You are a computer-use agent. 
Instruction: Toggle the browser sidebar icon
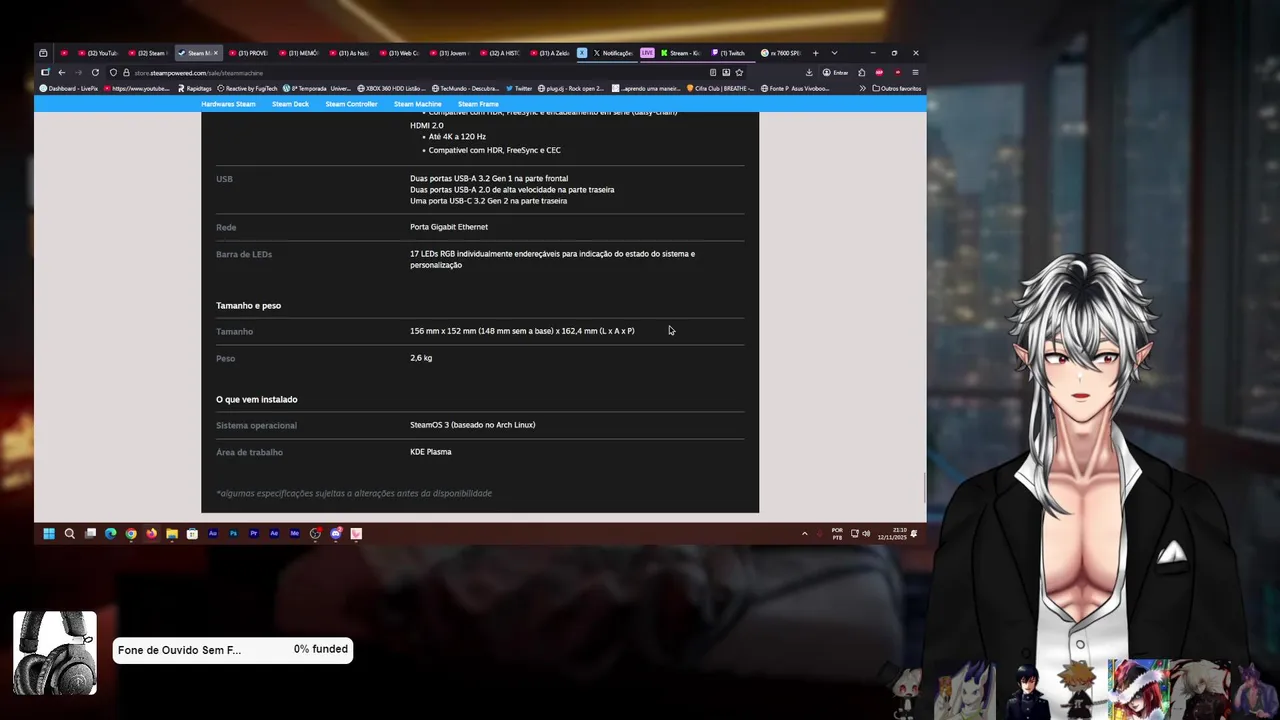click(45, 72)
